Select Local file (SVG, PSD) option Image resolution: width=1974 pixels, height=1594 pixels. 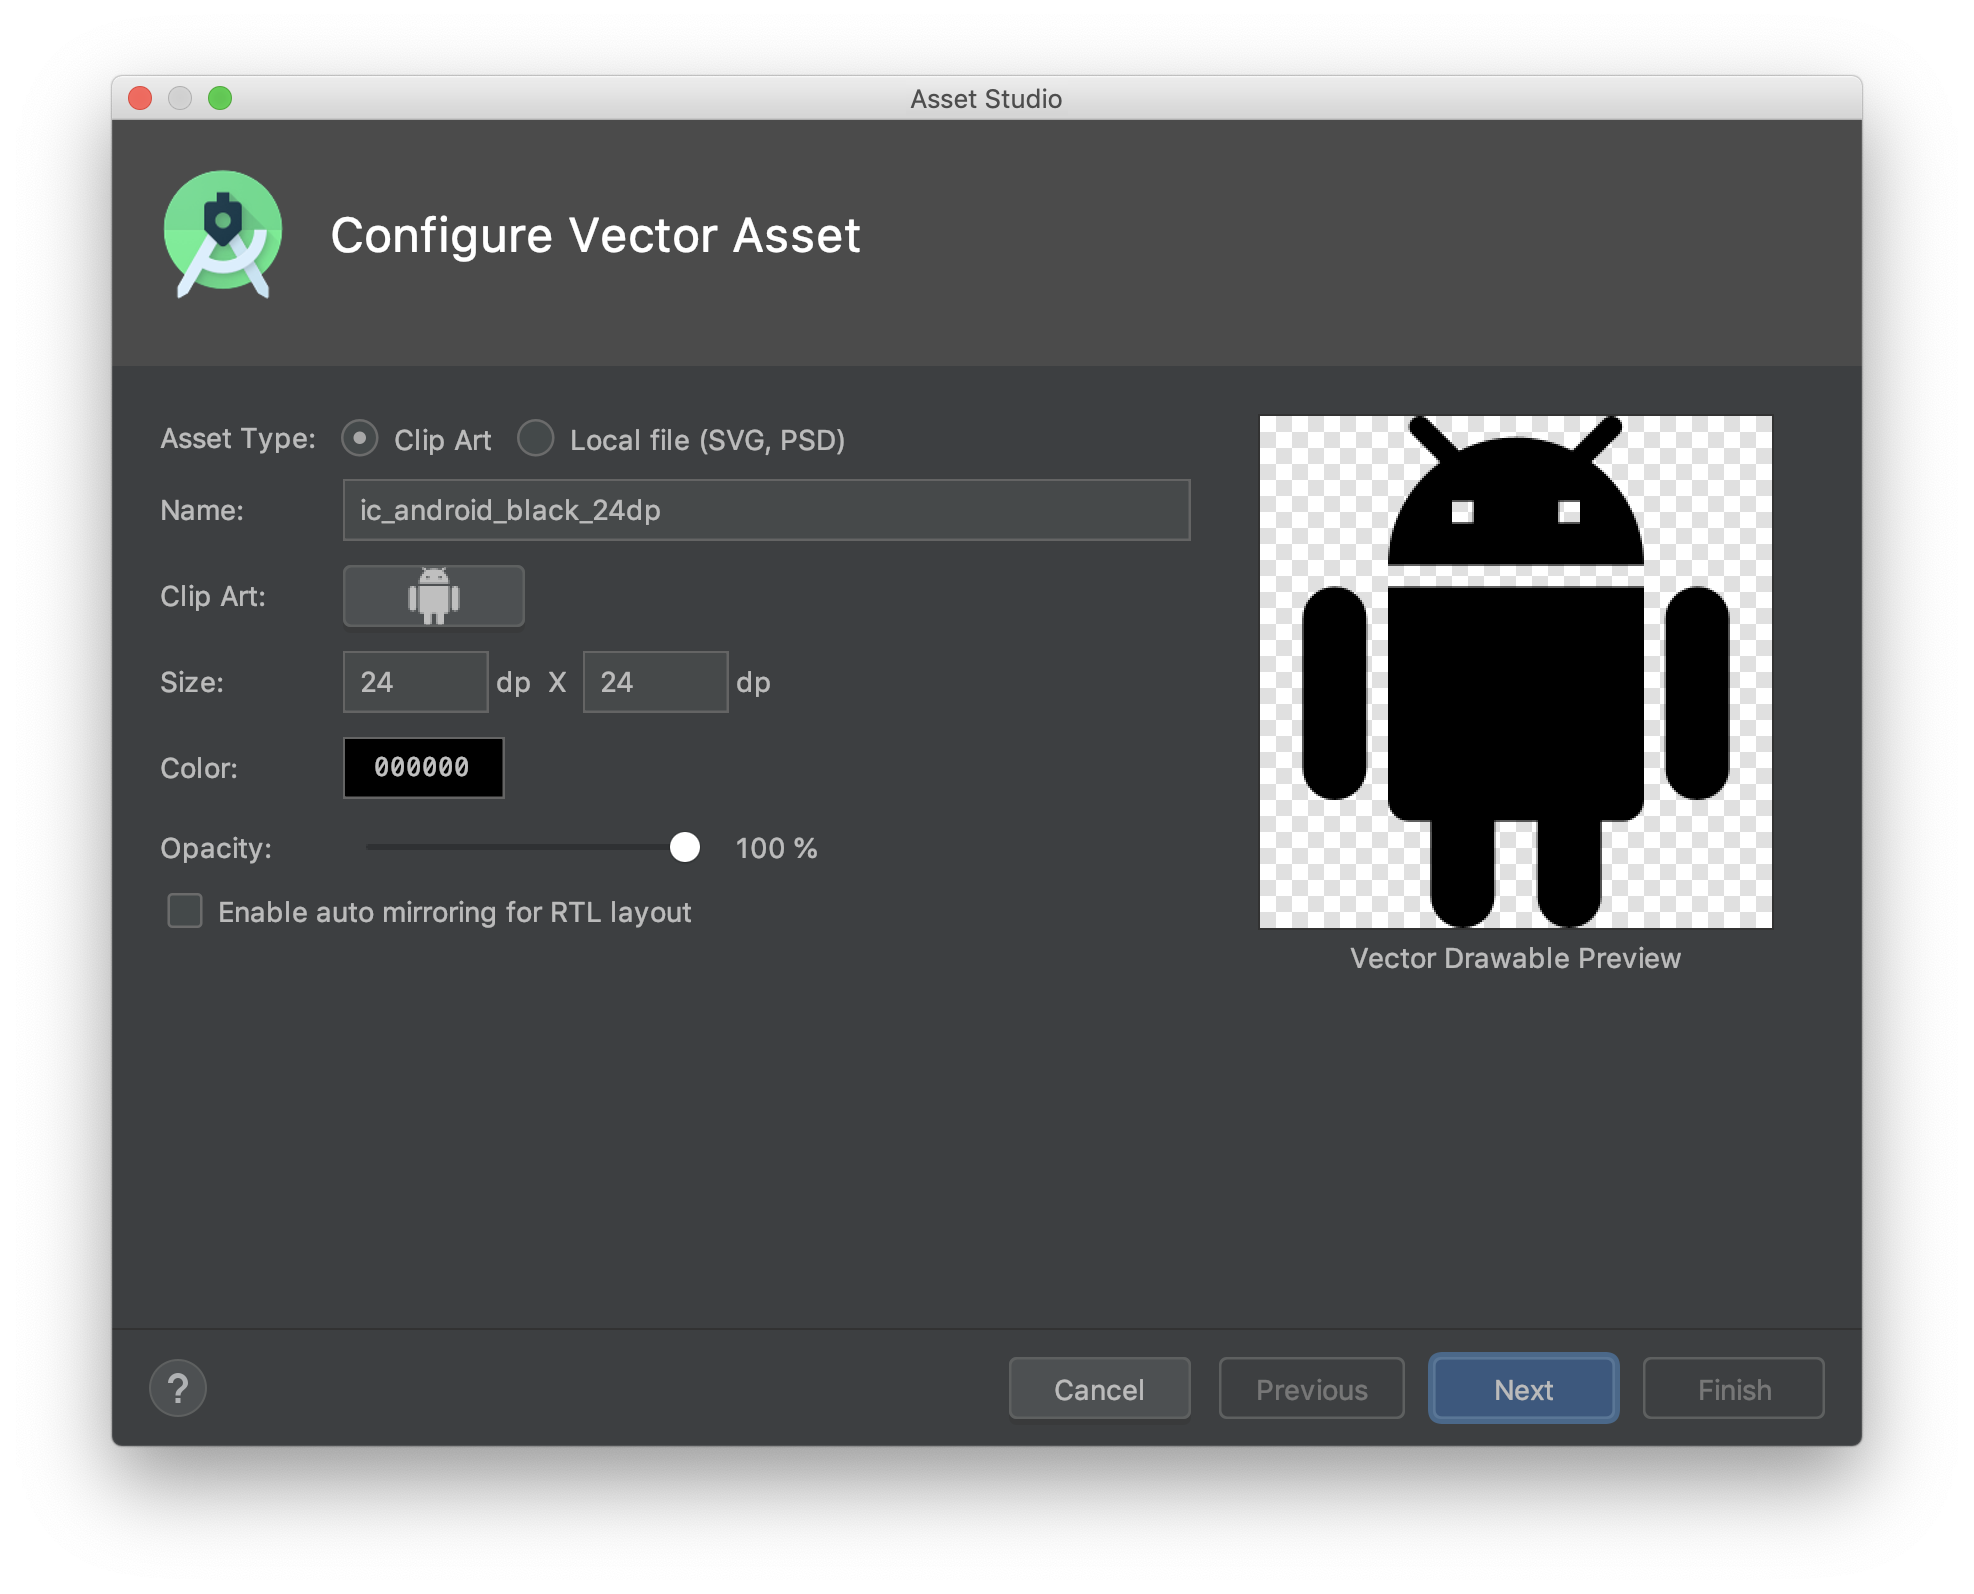coord(536,439)
